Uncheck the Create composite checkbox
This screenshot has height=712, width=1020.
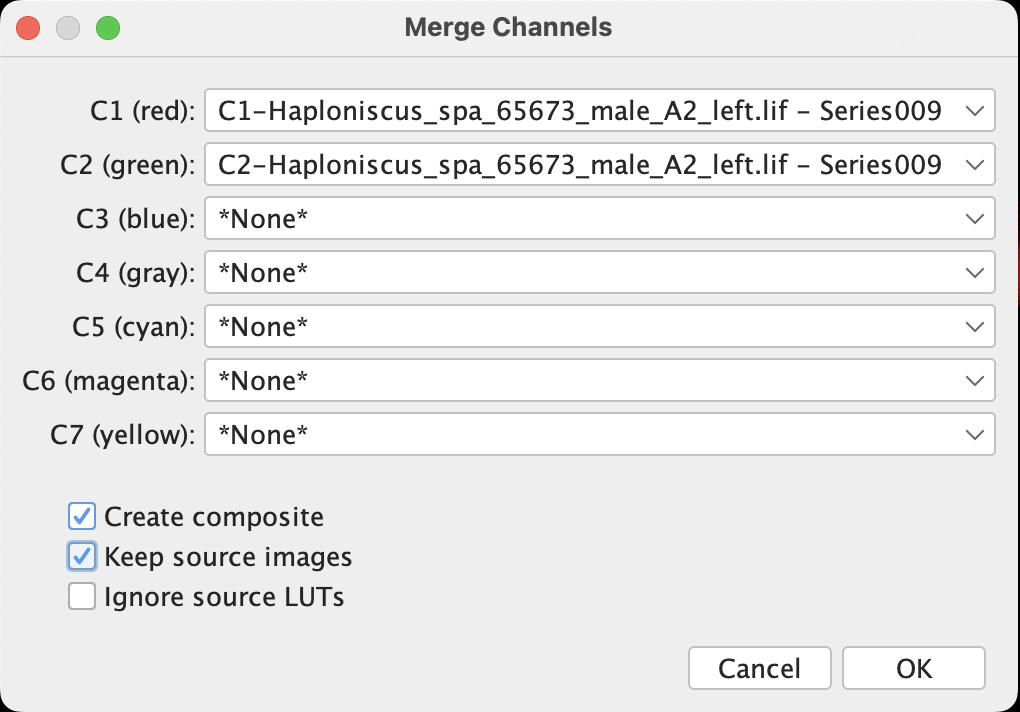82,517
